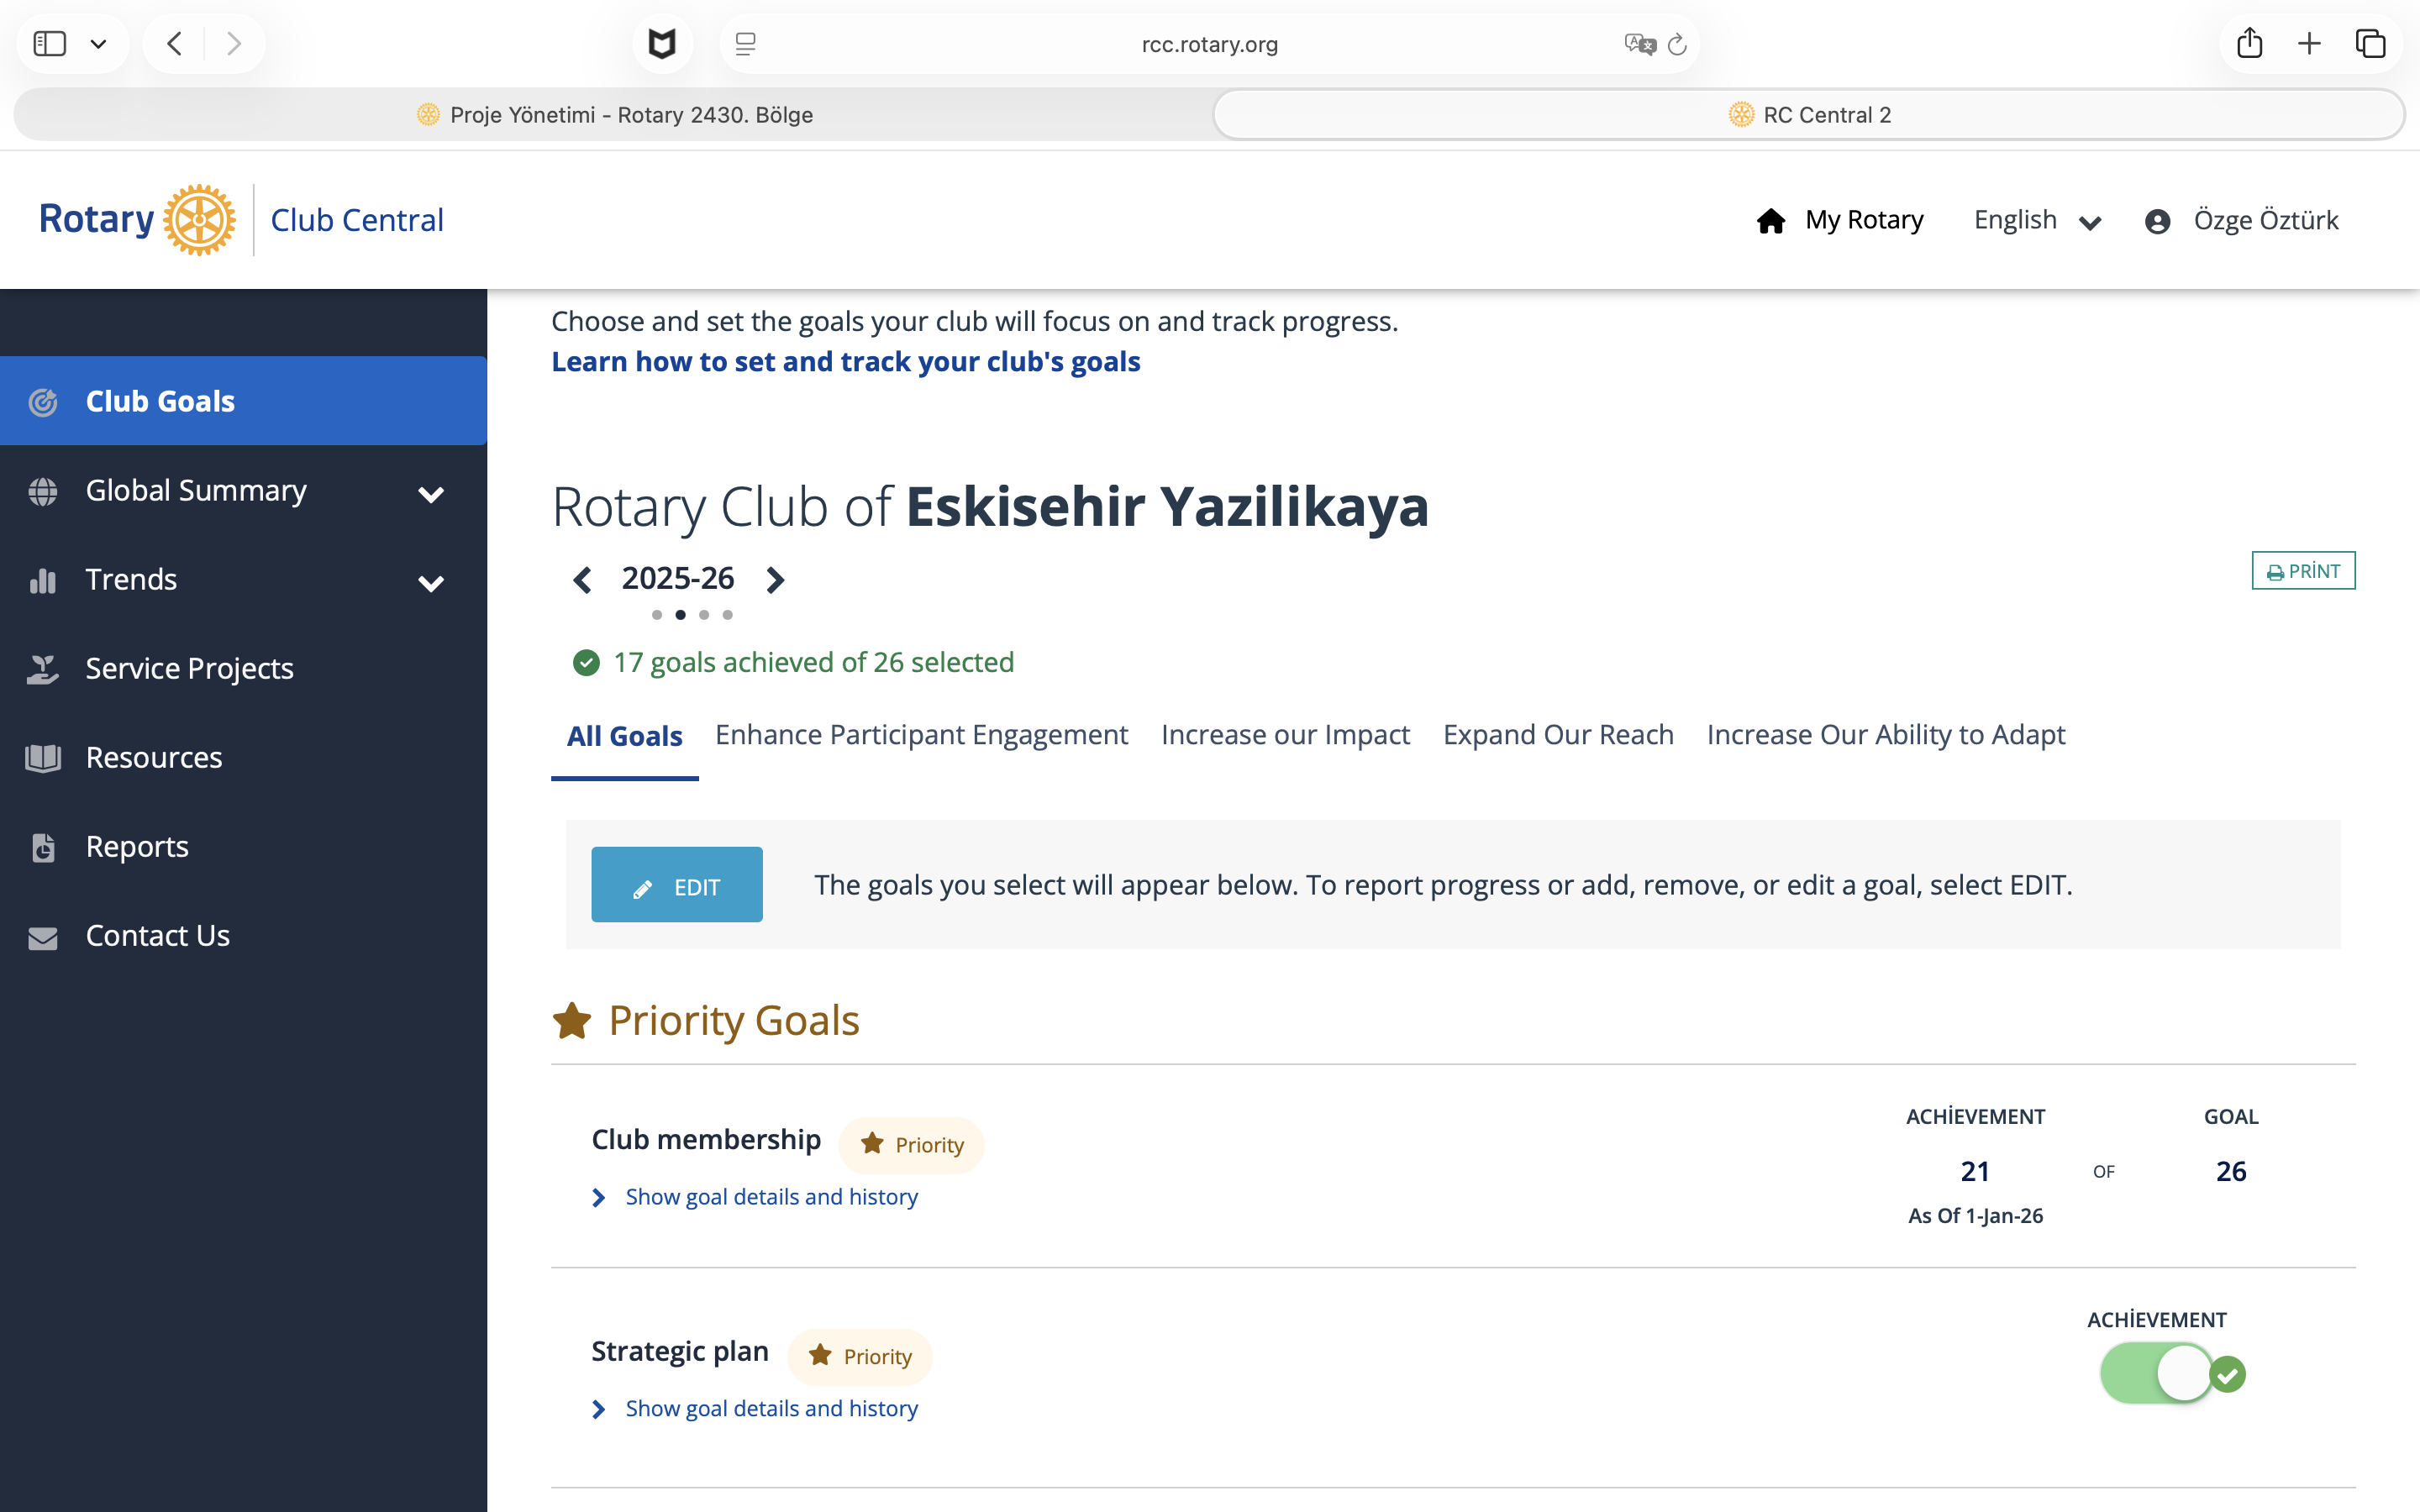Viewport: 2420px width, 1512px height.
Task: Open the English language dropdown
Action: click(2036, 220)
